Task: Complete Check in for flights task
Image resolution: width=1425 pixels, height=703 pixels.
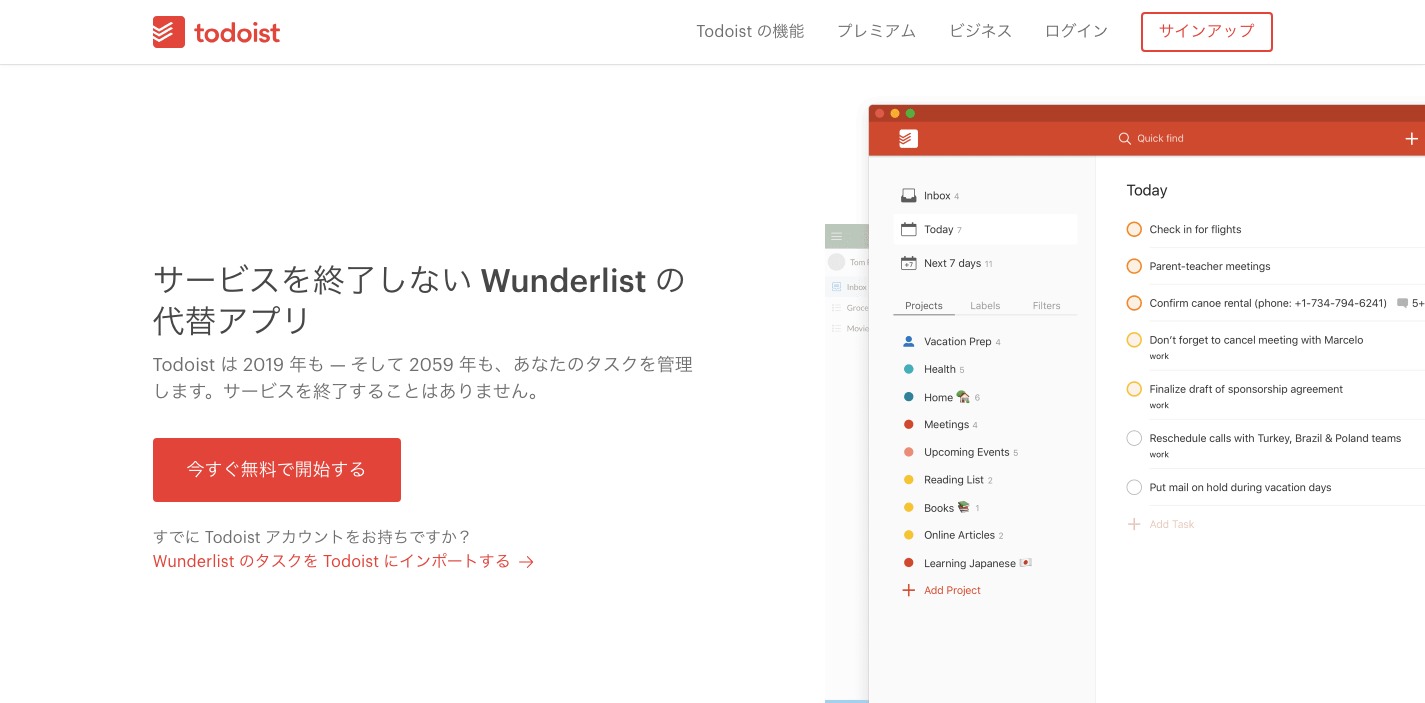Action: coord(1134,229)
